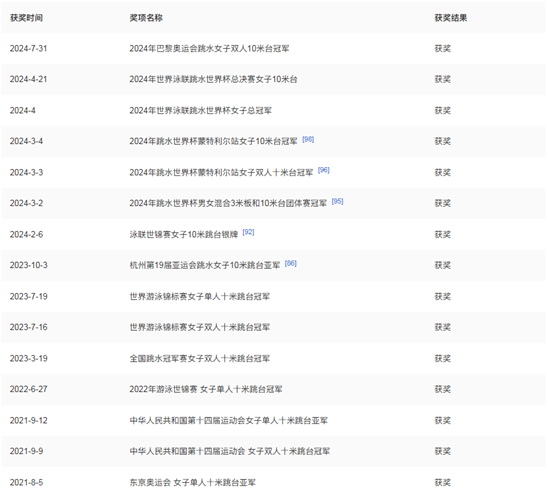This screenshot has height=496, width=548.
Task: Click 获奖 result in the 2024-4-21 row
Action: 442,79
